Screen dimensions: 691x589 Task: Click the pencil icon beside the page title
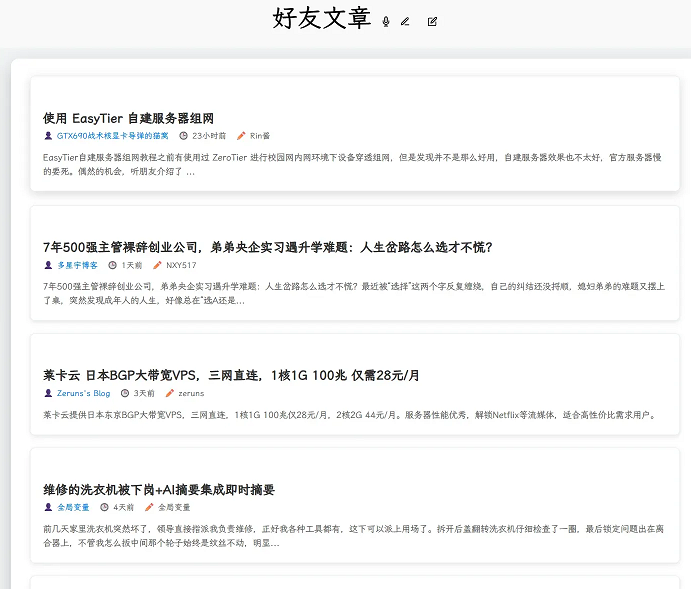[x=405, y=21]
